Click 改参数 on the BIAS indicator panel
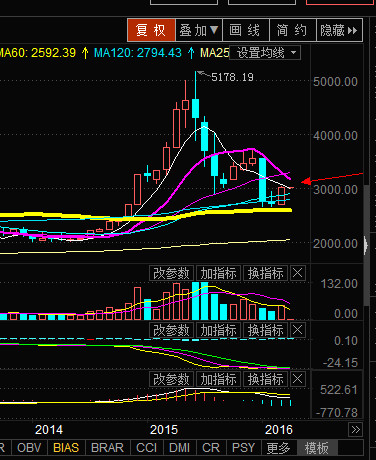Image resolution: width=376 pixels, height=460 pixels. pyautogui.click(x=171, y=330)
